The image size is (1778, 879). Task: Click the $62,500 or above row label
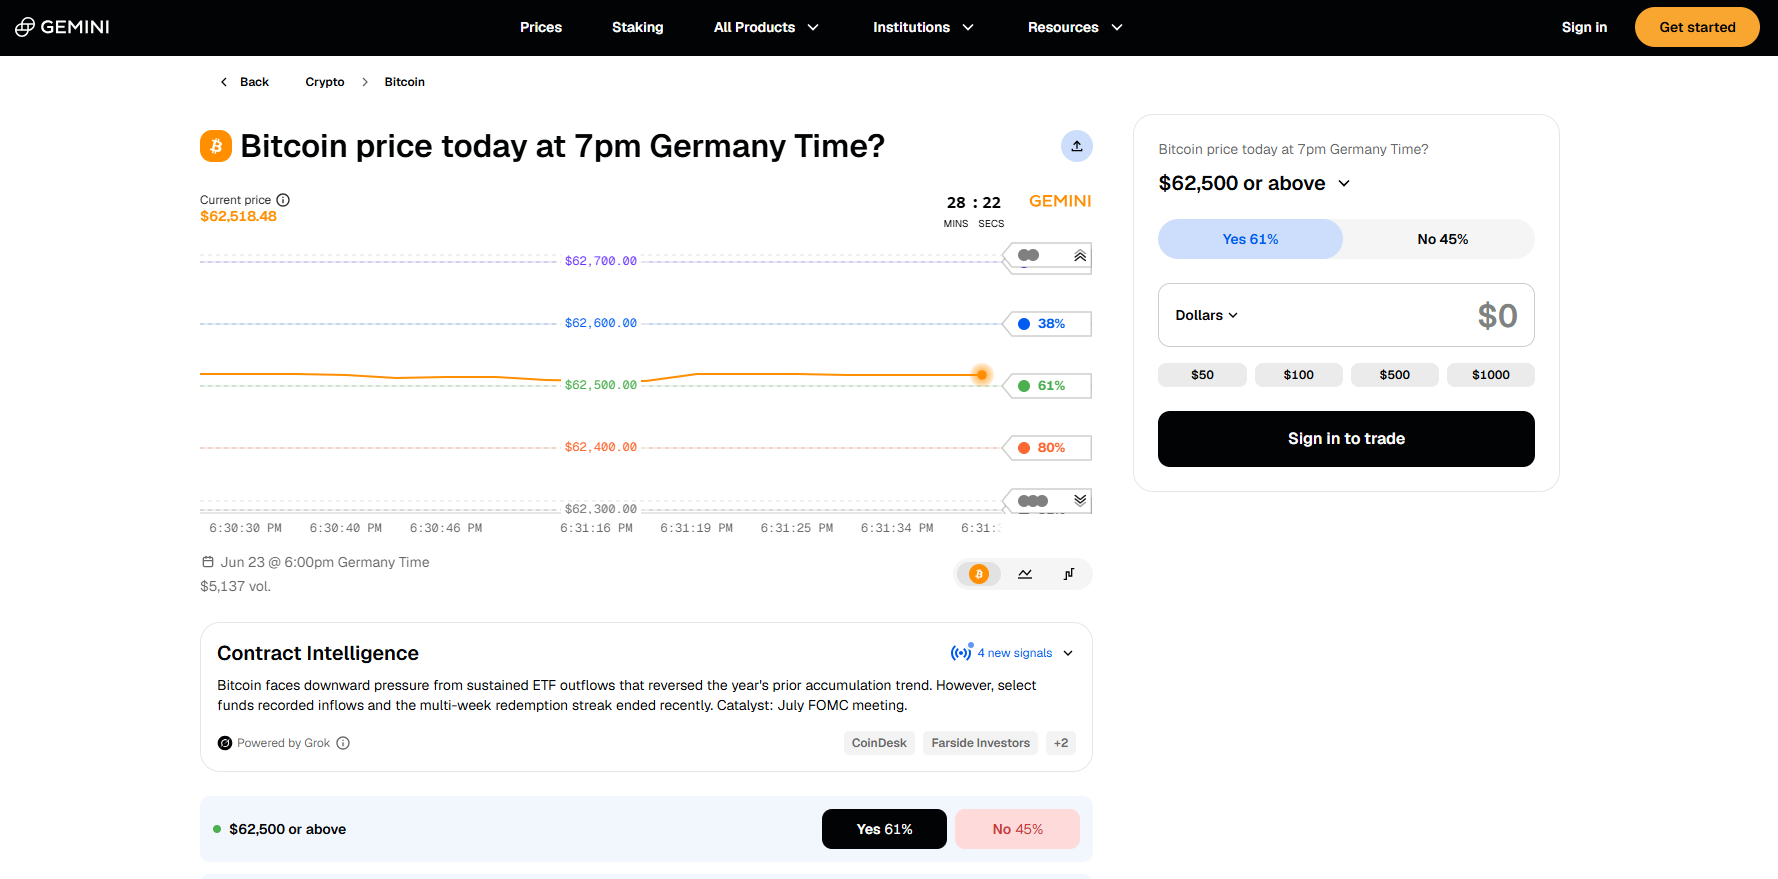coord(288,829)
